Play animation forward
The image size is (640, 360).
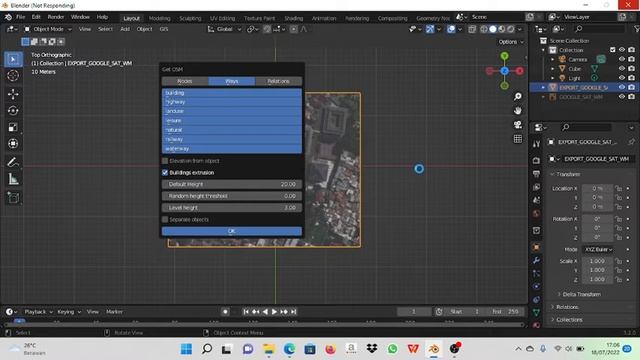tap(274, 312)
